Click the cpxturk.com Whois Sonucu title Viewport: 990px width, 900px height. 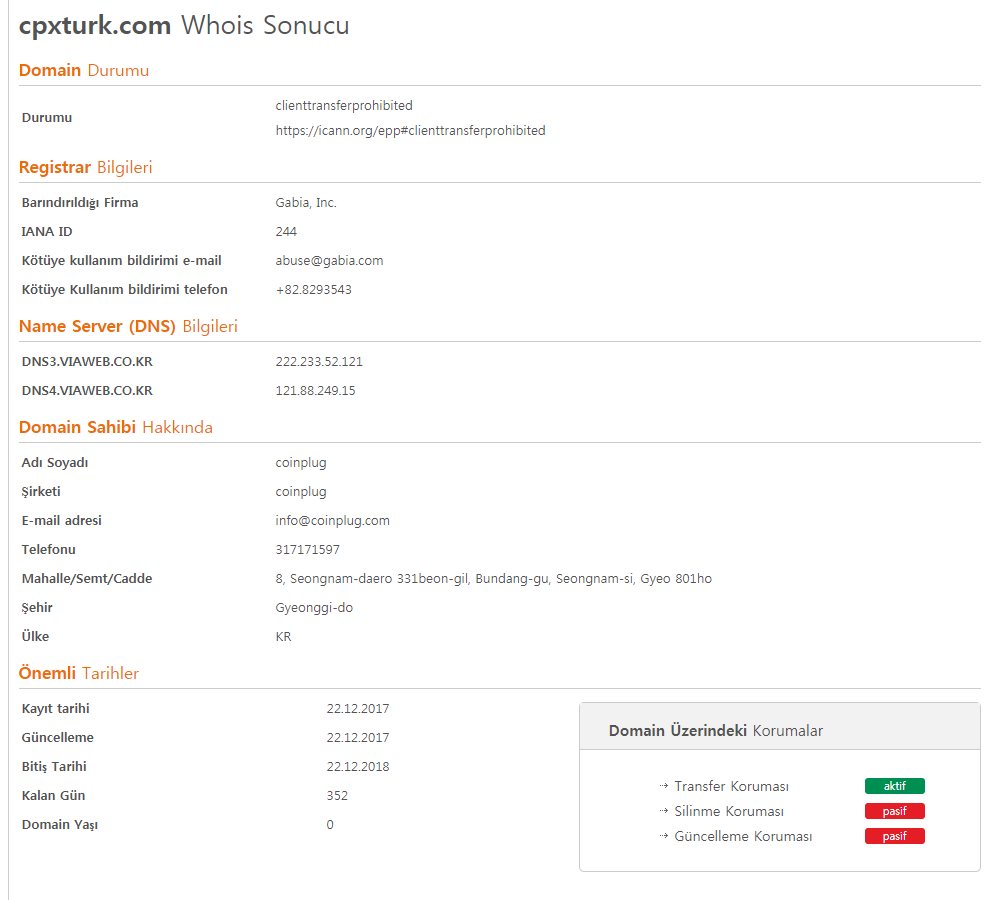[184, 26]
